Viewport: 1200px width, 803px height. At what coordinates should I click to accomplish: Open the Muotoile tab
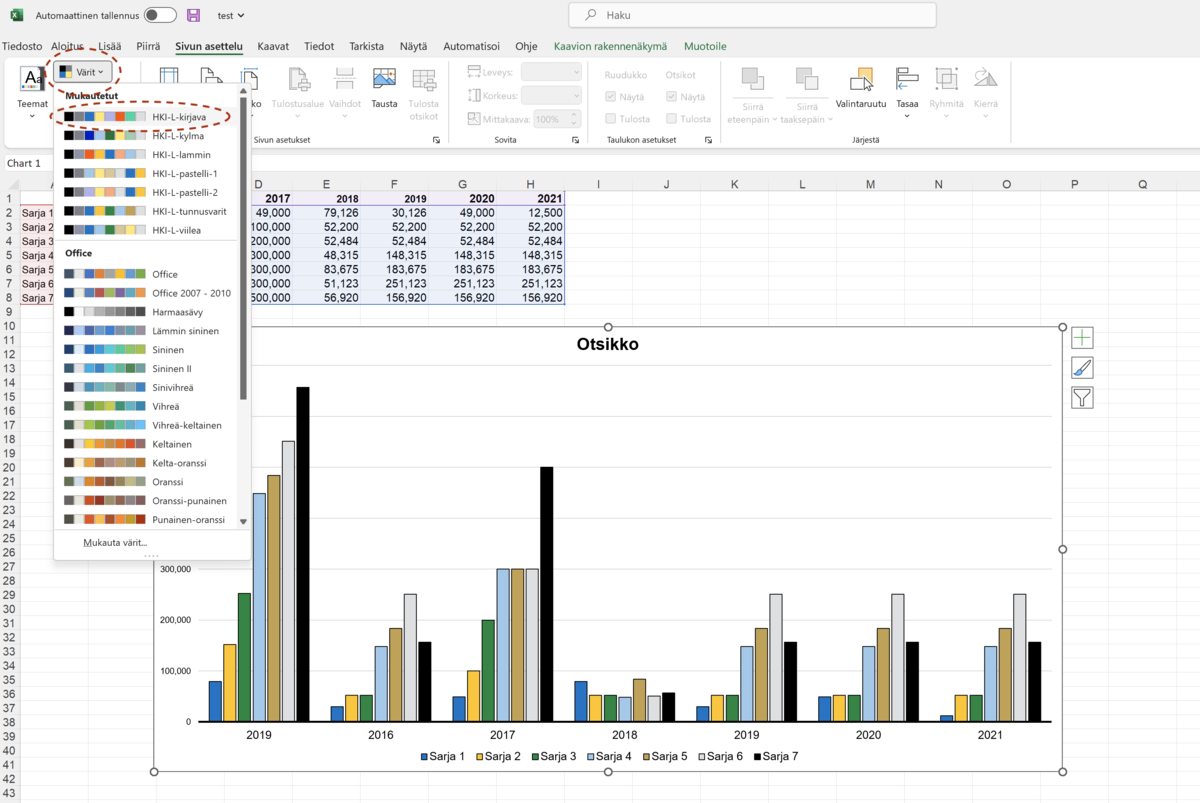(x=705, y=46)
